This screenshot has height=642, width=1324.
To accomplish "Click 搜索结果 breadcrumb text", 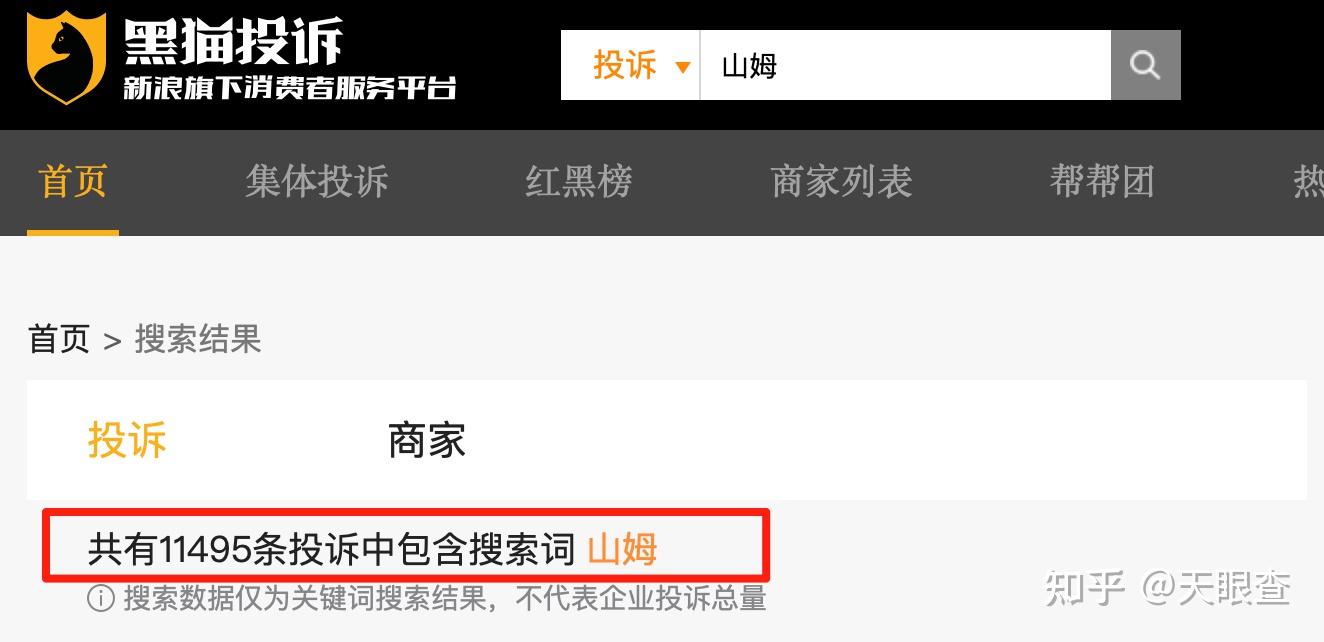I will coord(198,340).
